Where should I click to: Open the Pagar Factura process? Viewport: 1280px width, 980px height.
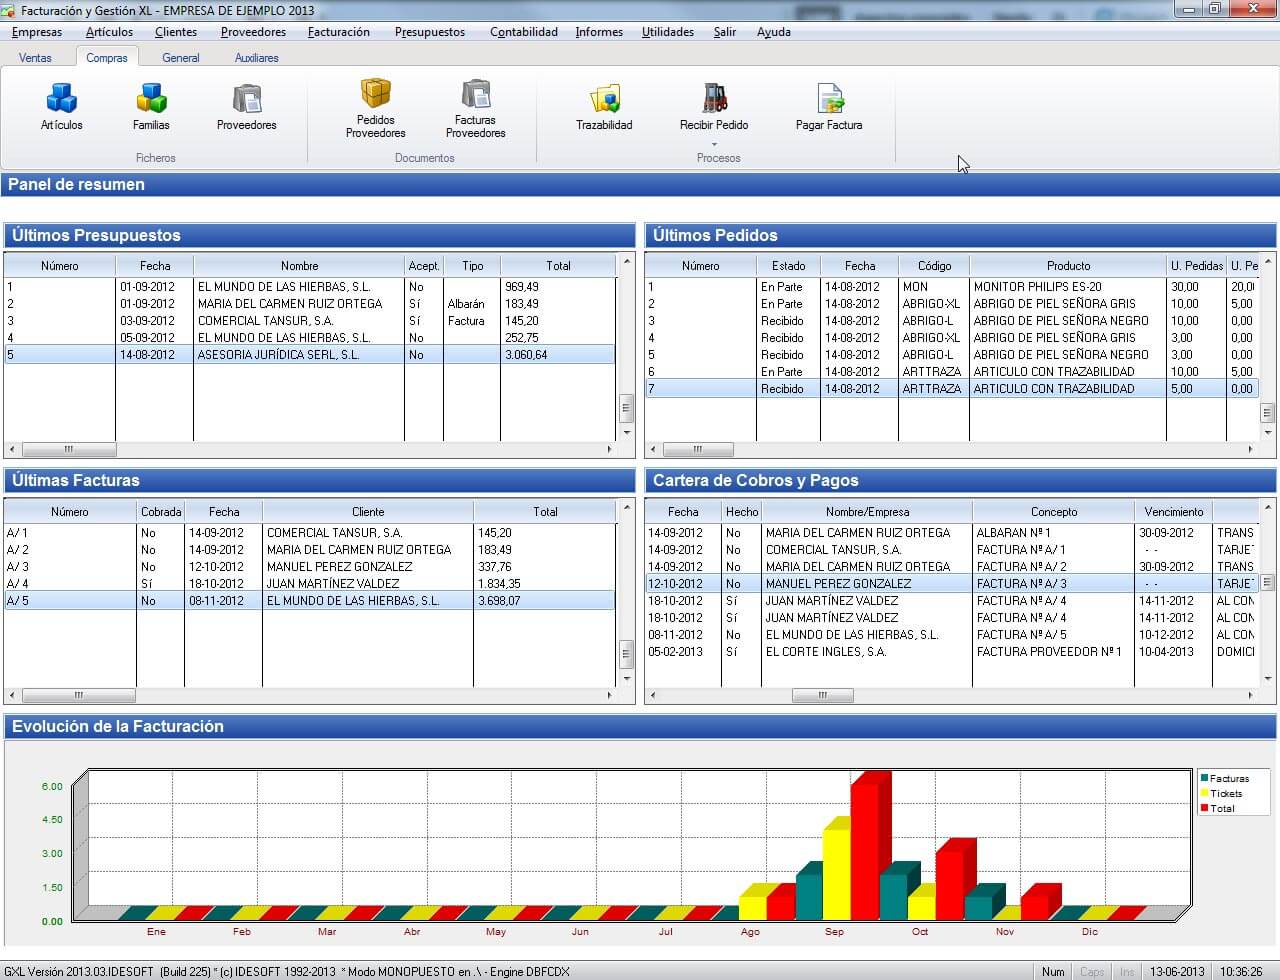pyautogui.click(x=829, y=100)
